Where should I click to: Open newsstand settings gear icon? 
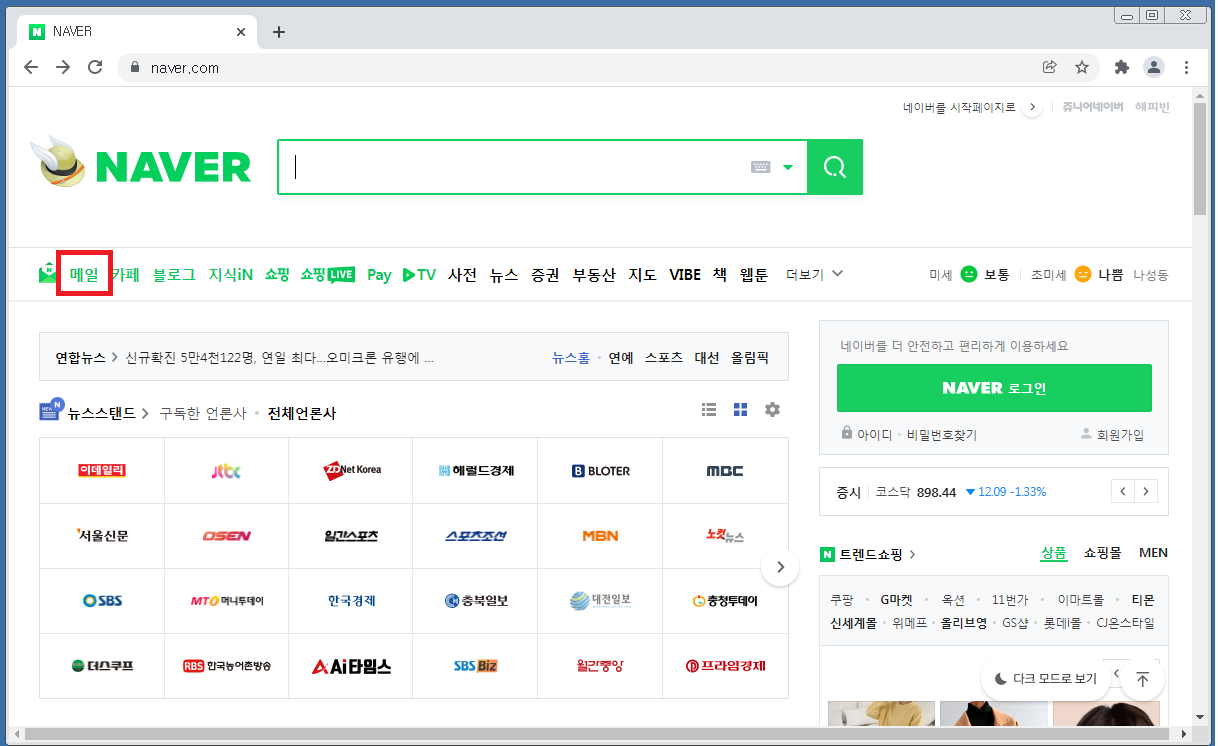[x=772, y=409]
